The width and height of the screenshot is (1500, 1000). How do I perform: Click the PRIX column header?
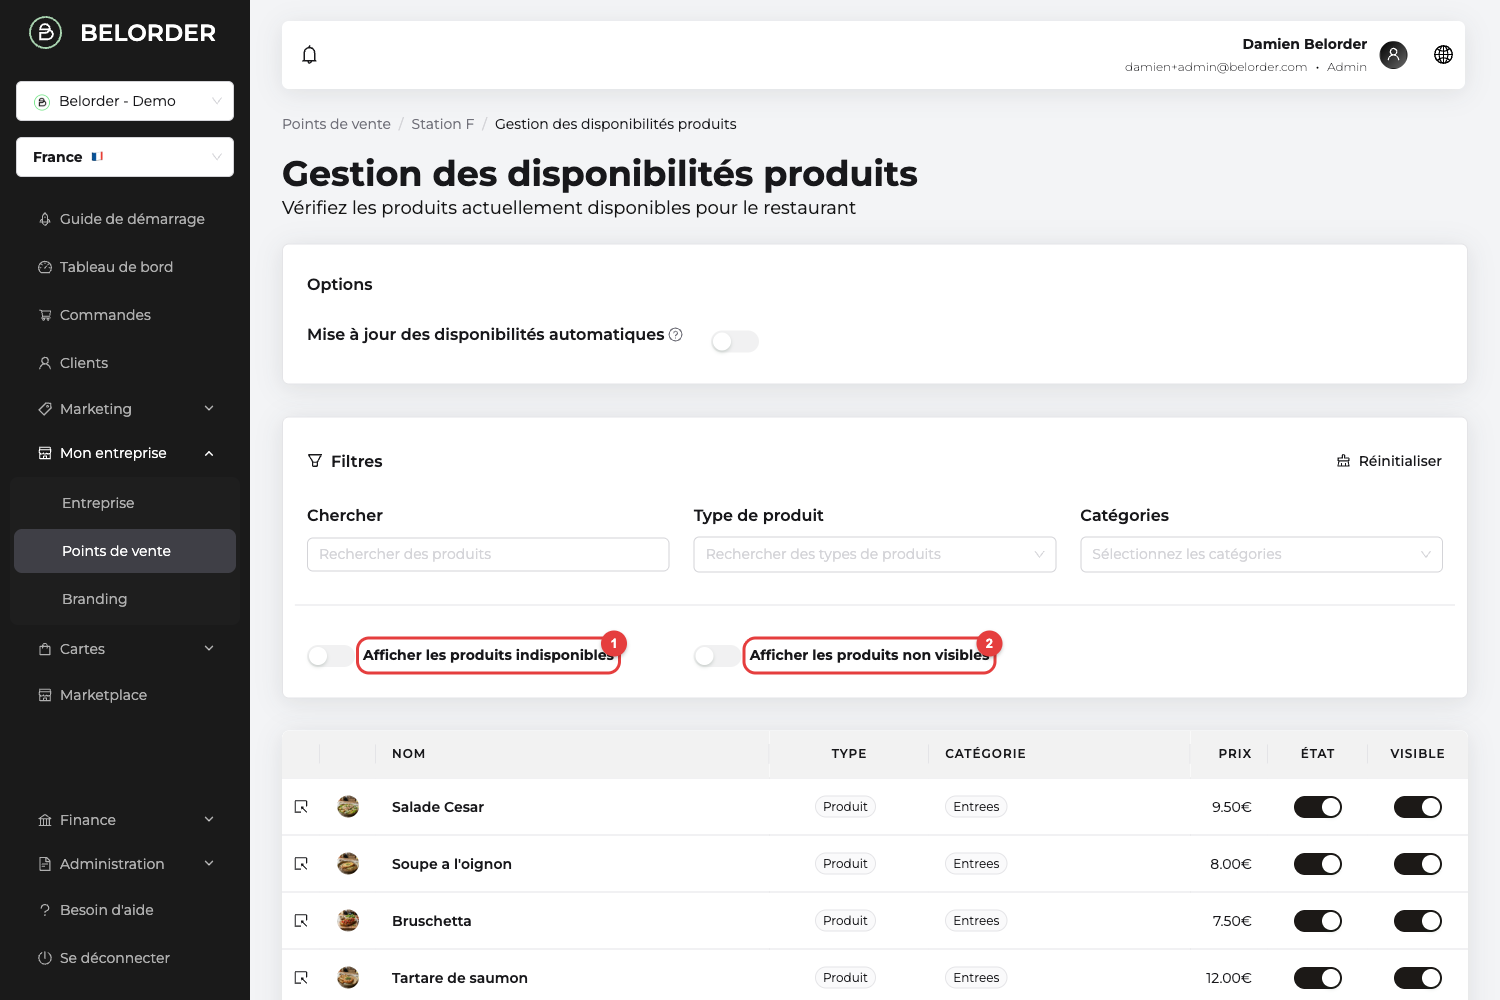tap(1235, 754)
